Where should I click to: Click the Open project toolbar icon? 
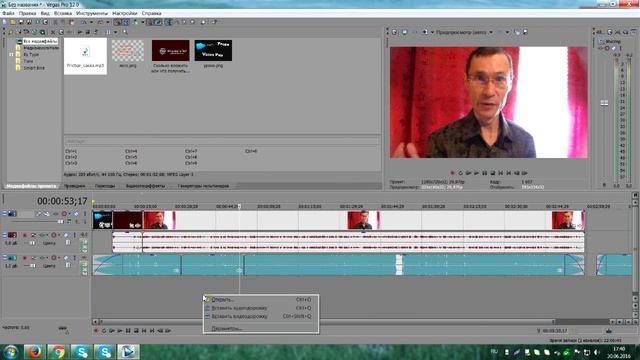click(13, 22)
